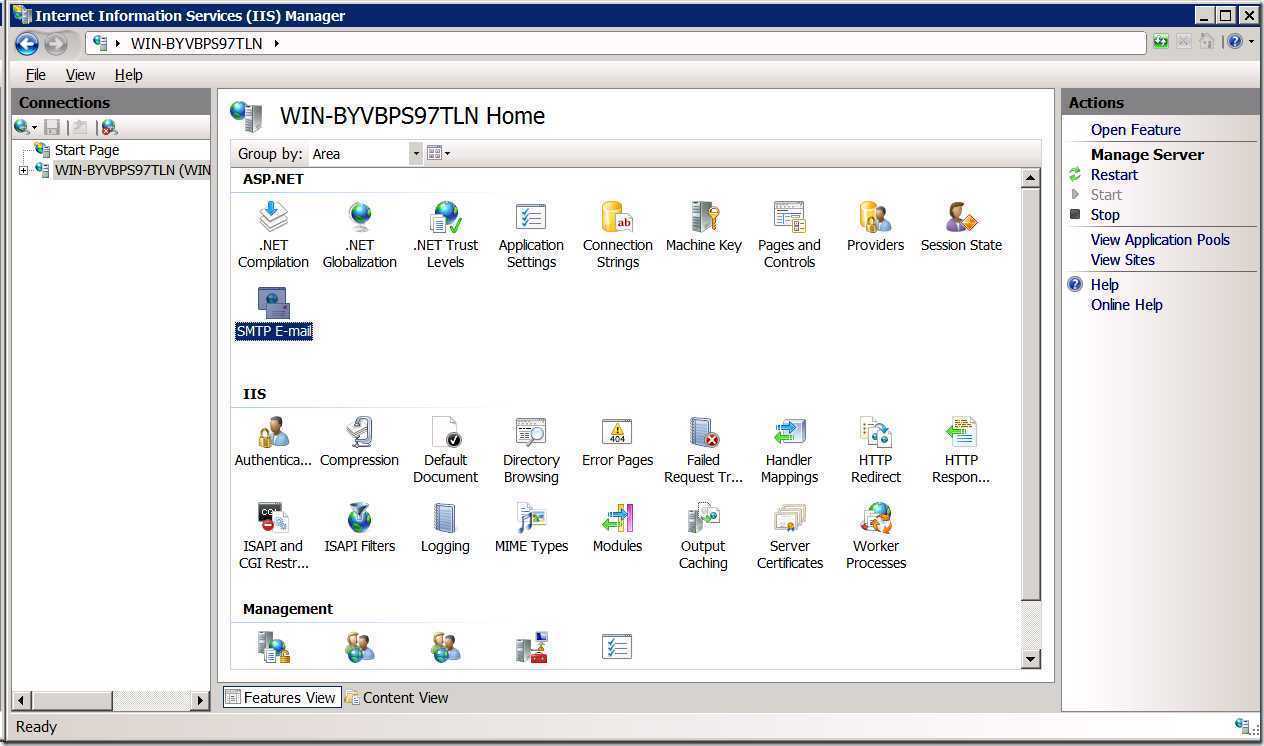
Task: Click Help link in Actions pane
Action: 1104,285
